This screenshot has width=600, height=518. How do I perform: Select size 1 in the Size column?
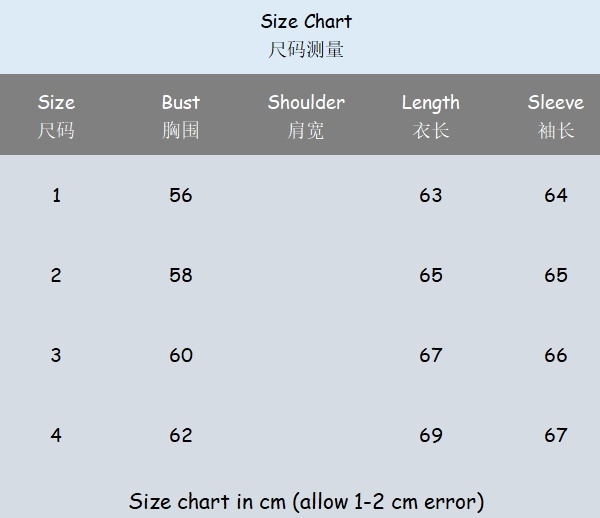56,195
